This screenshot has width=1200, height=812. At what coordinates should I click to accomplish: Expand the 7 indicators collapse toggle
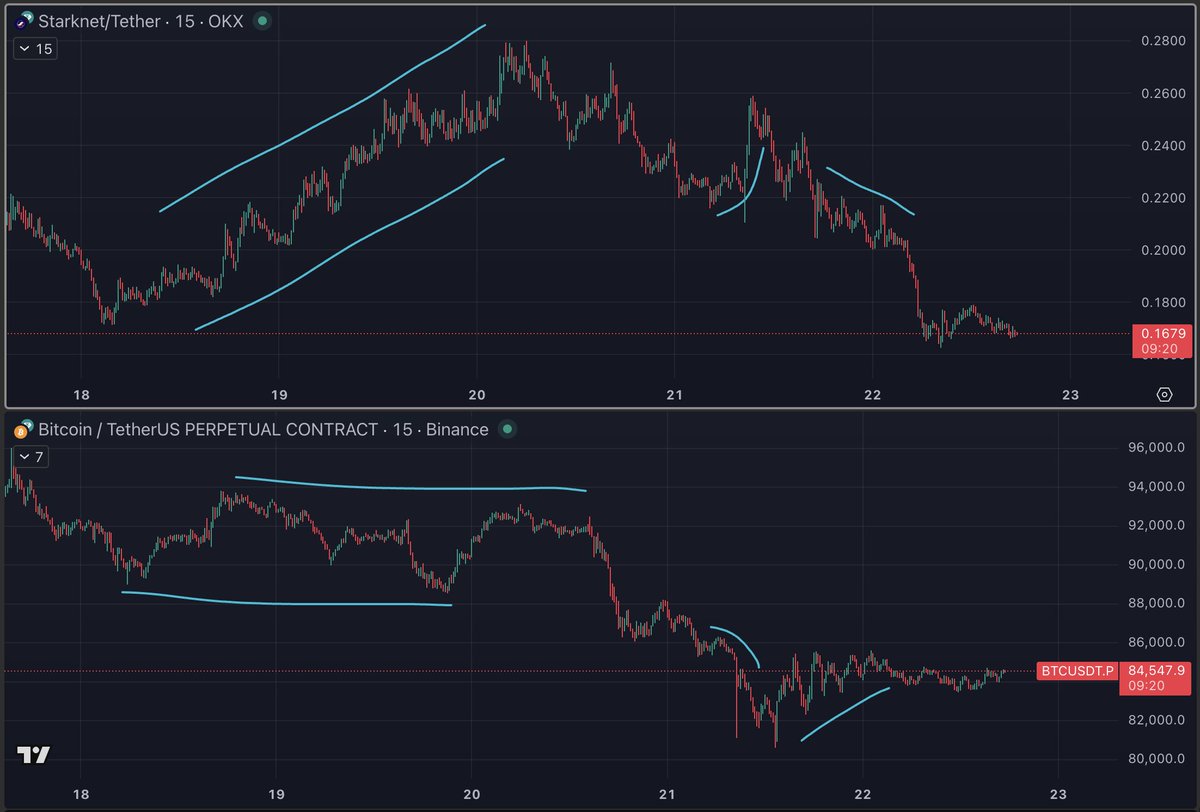pyautogui.click(x=30, y=457)
